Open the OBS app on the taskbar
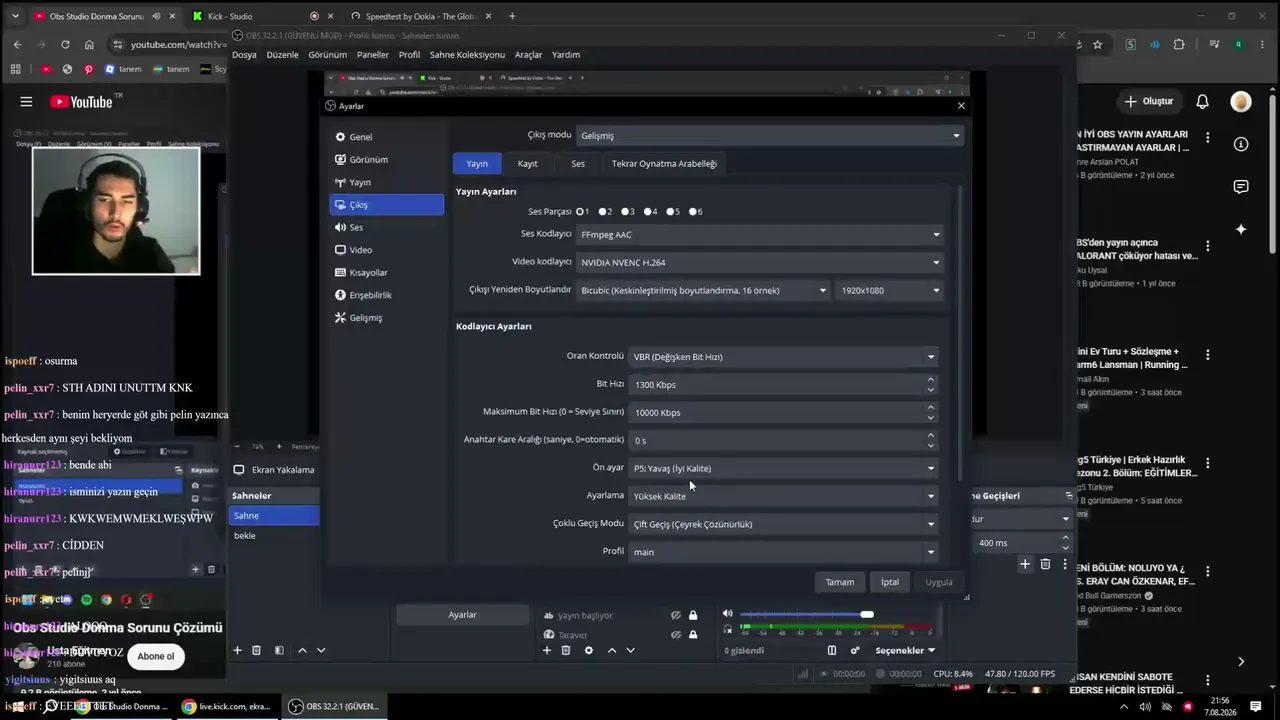Screen dimensions: 1280x720 [x=334, y=706]
